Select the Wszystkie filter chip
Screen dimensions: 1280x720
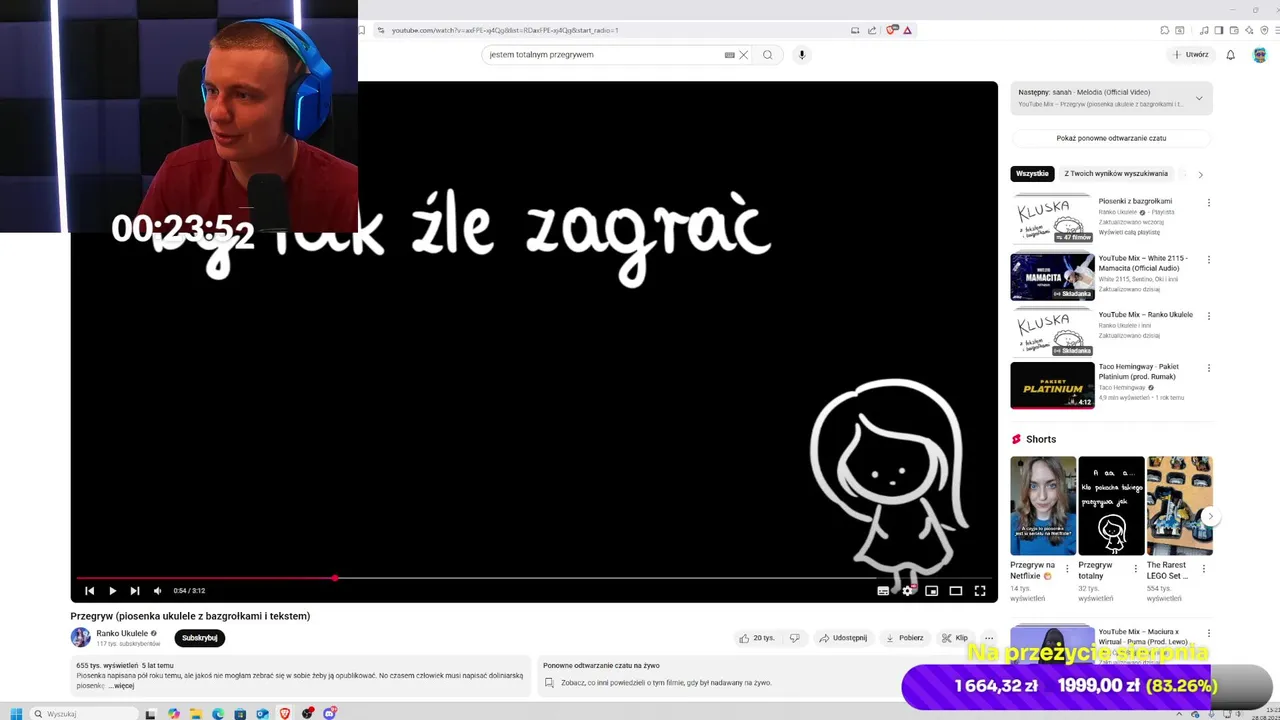coord(1032,174)
